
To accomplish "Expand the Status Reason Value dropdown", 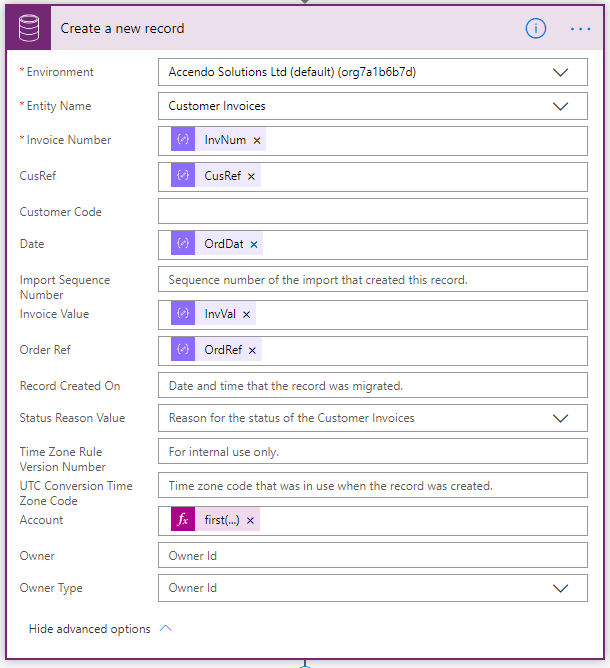I will (x=561, y=418).
